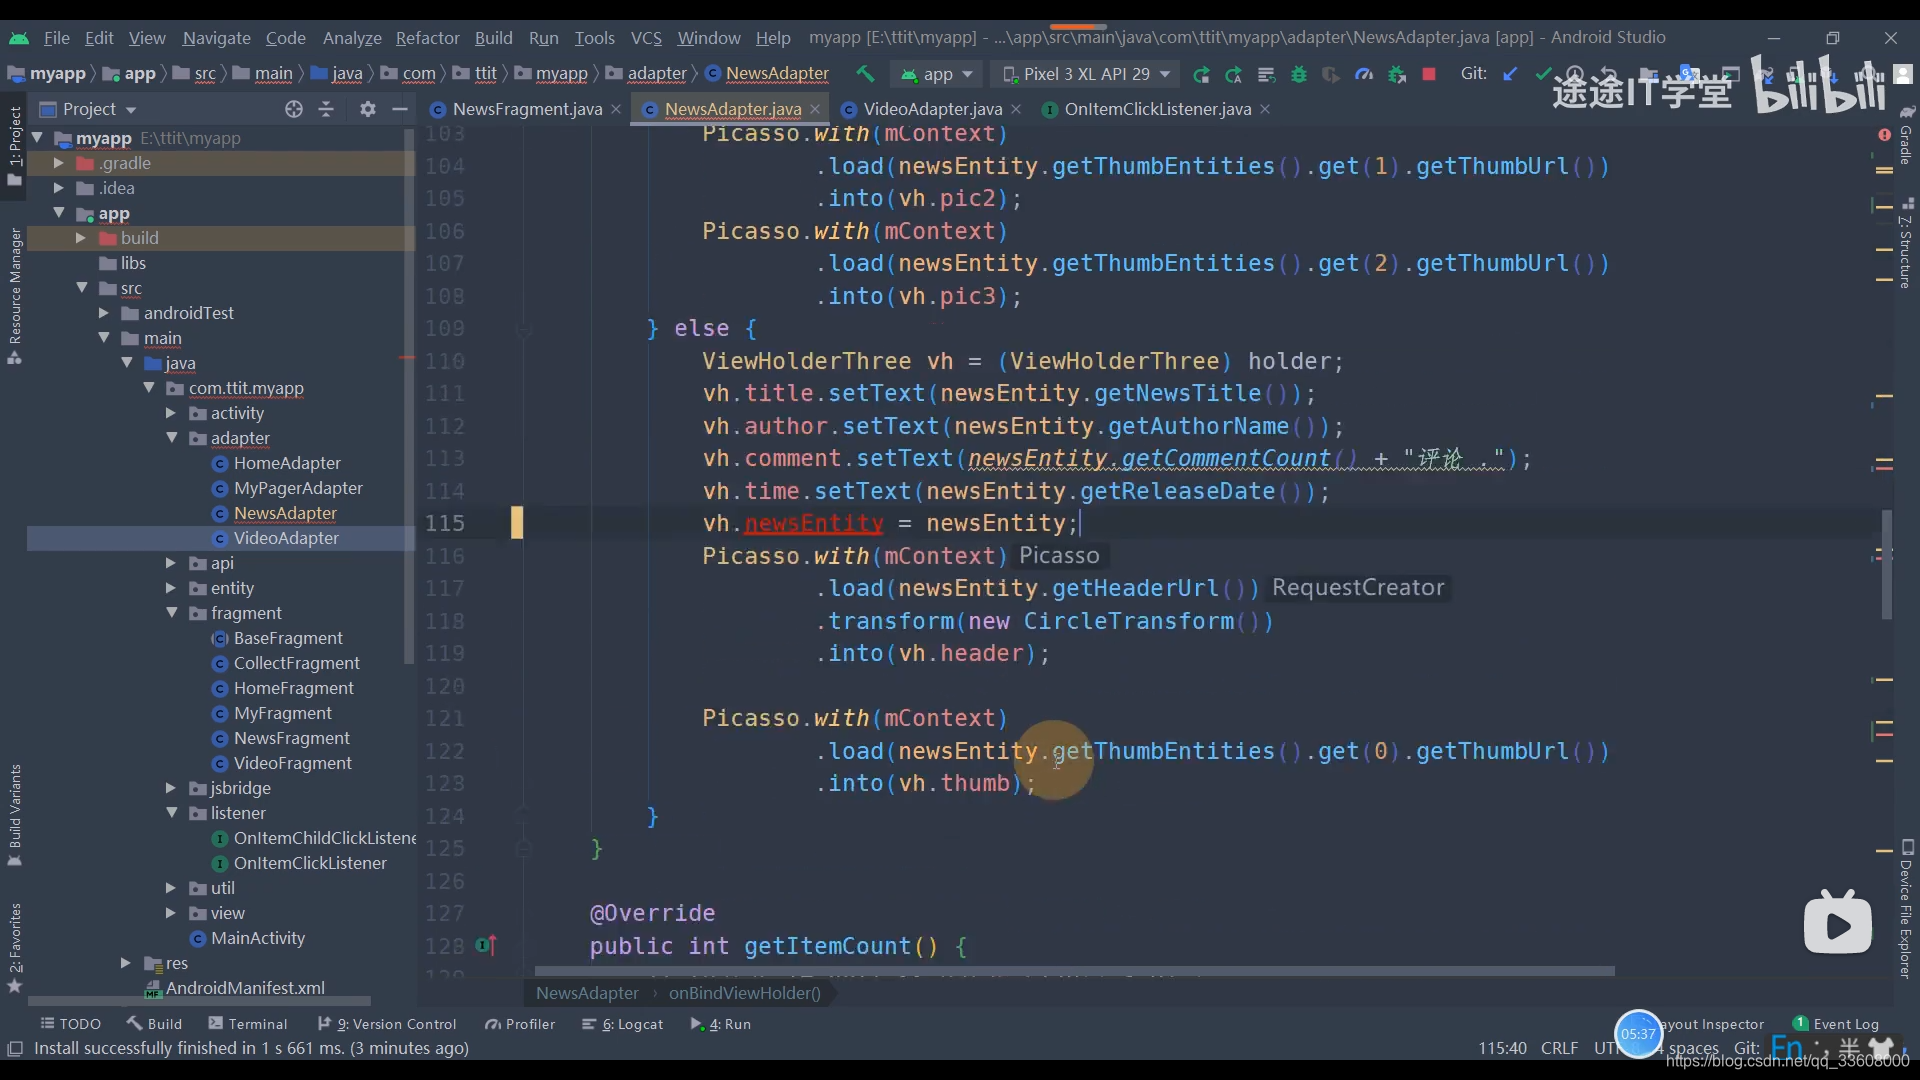Expand the res folder

(125, 963)
